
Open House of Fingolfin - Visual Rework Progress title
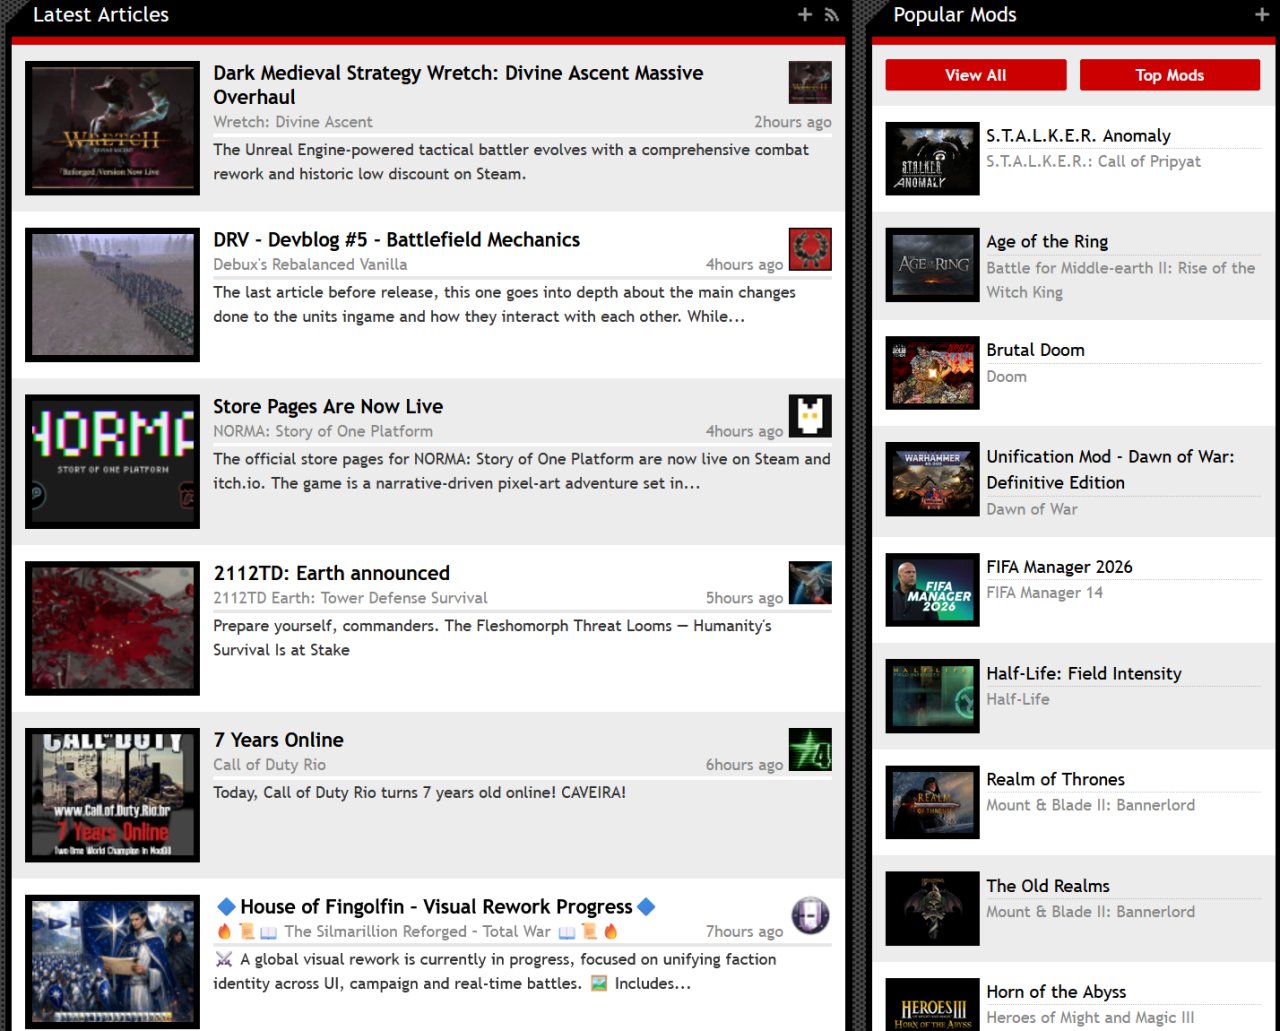coord(436,907)
